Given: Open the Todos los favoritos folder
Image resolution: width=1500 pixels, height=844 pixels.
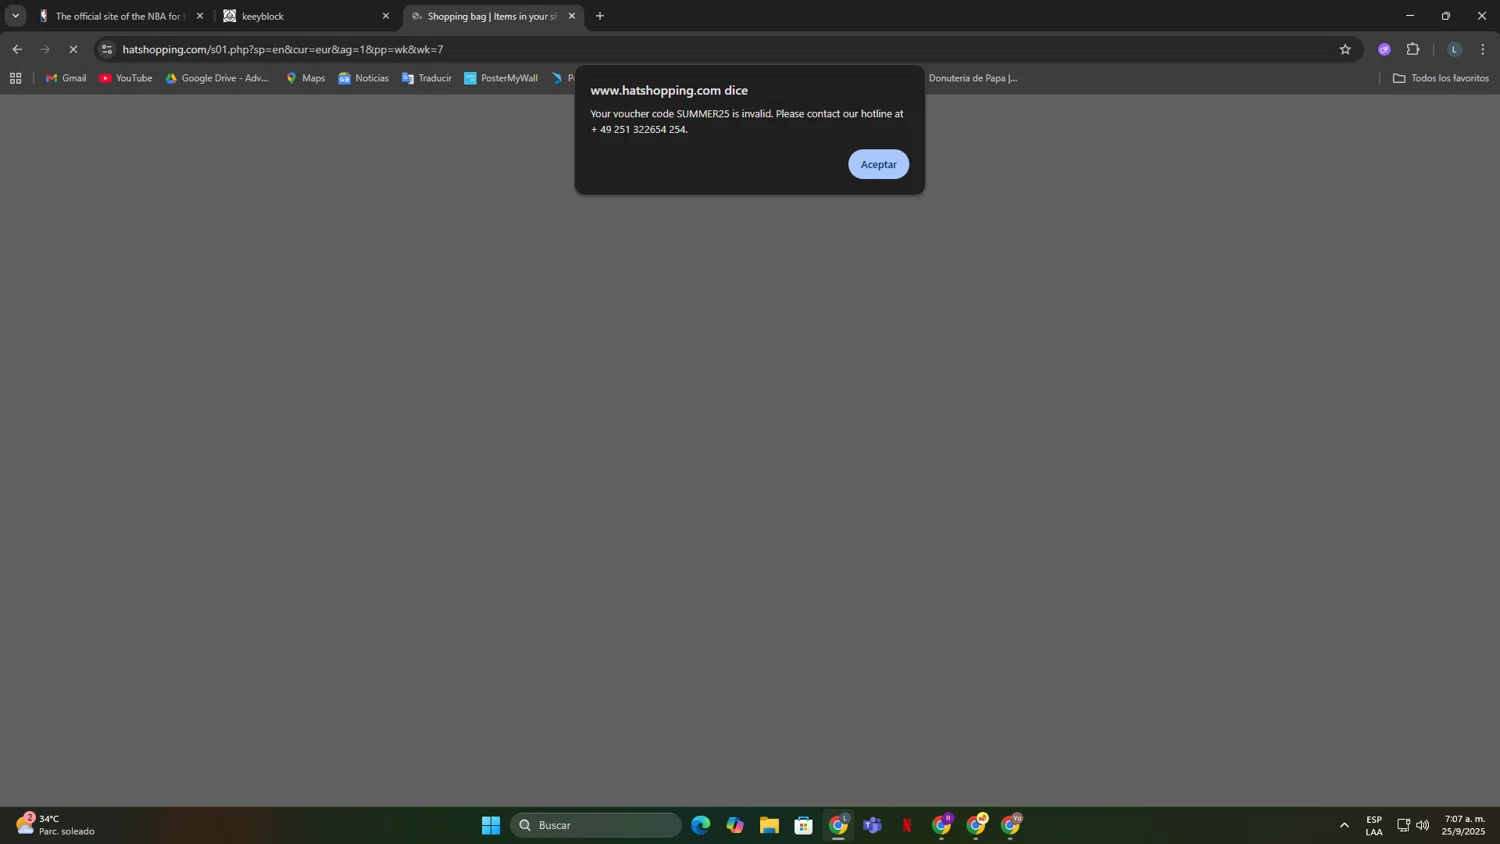Looking at the screenshot, I should pyautogui.click(x=1440, y=78).
